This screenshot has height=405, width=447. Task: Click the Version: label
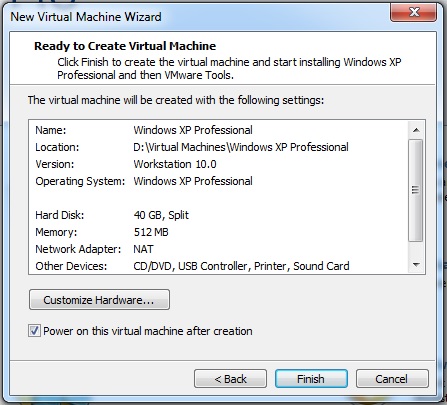[55, 164]
